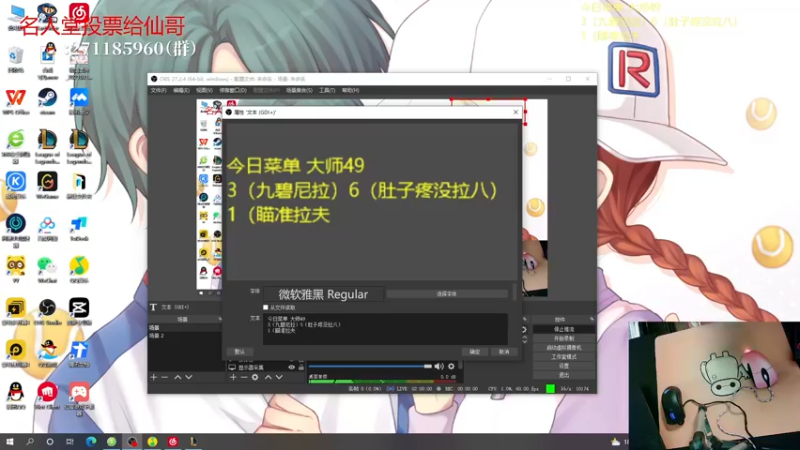Confirm with the 确定 button
This screenshot has height=450, width=800.
click(475, 352)
